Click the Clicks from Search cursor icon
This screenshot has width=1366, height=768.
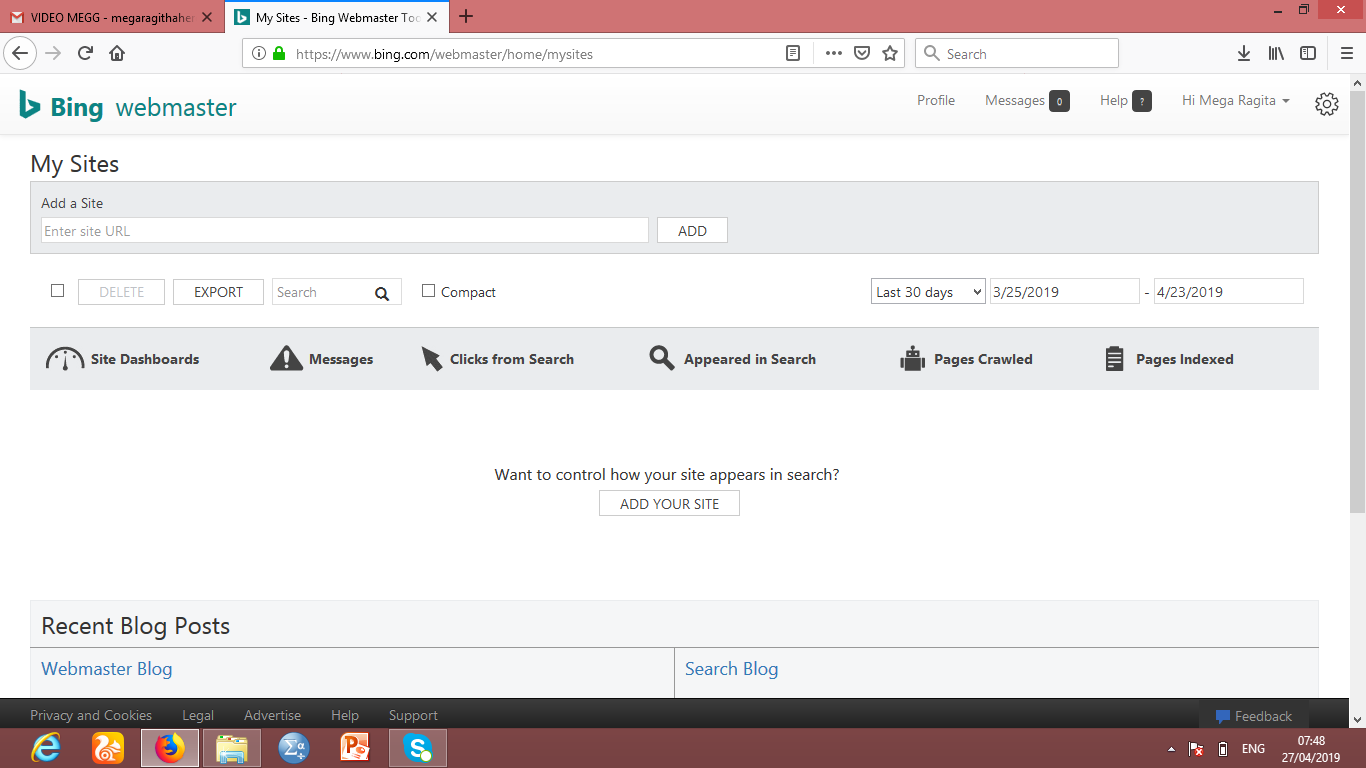point(431,359)
